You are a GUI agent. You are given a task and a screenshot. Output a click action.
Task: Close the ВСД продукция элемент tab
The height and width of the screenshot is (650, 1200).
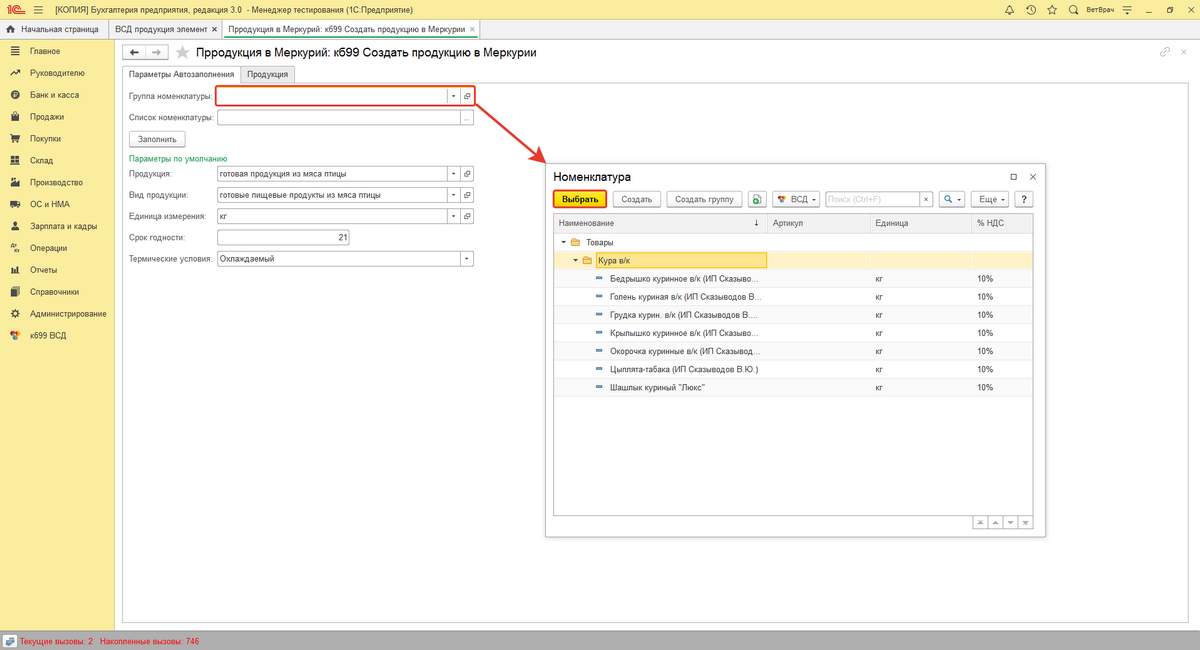216,30
